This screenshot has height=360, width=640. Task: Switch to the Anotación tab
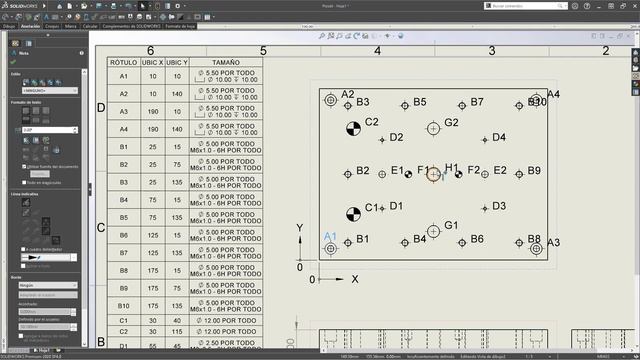click(30, 26)
